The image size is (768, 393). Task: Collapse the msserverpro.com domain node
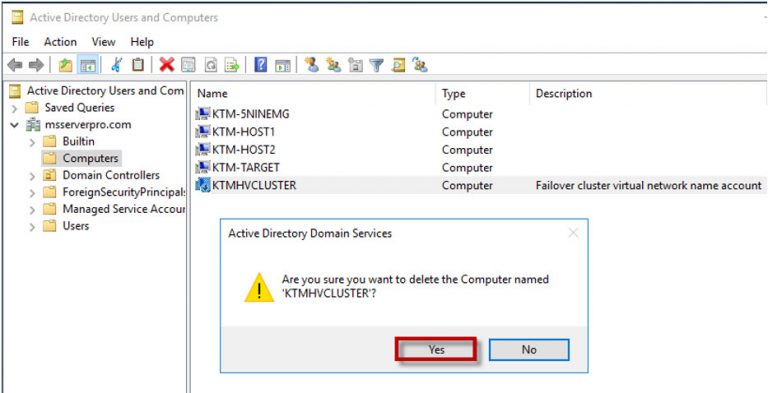pyautogui.click(x=15, y=124)
